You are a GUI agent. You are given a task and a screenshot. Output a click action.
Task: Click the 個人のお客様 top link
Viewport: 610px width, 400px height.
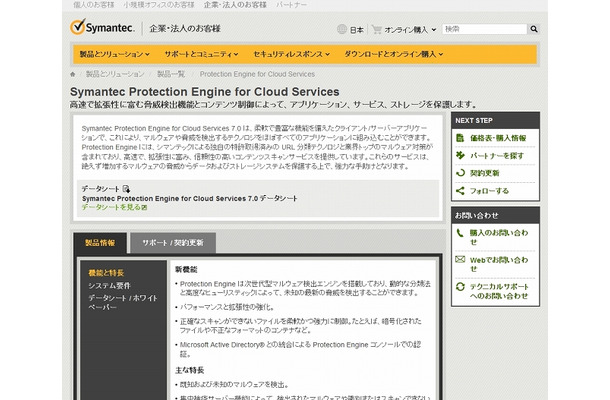click(94, 5)
